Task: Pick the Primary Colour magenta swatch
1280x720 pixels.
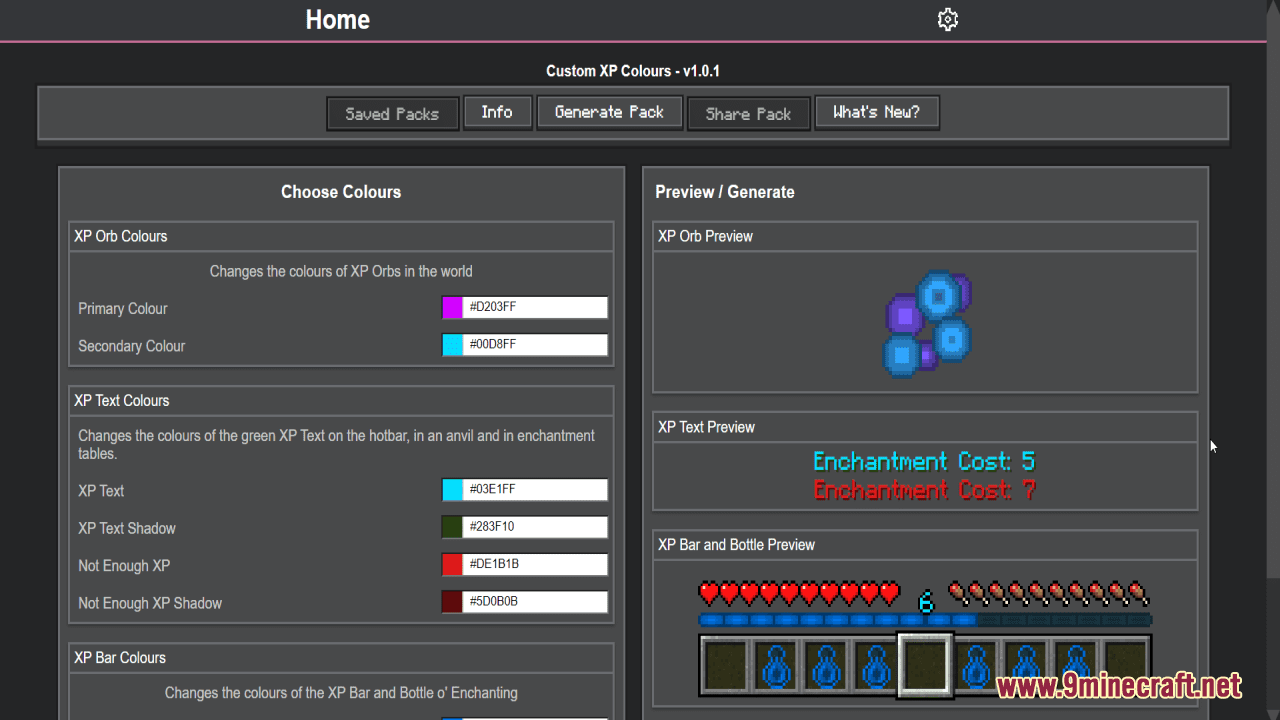Action: click(x=452, y=308)
